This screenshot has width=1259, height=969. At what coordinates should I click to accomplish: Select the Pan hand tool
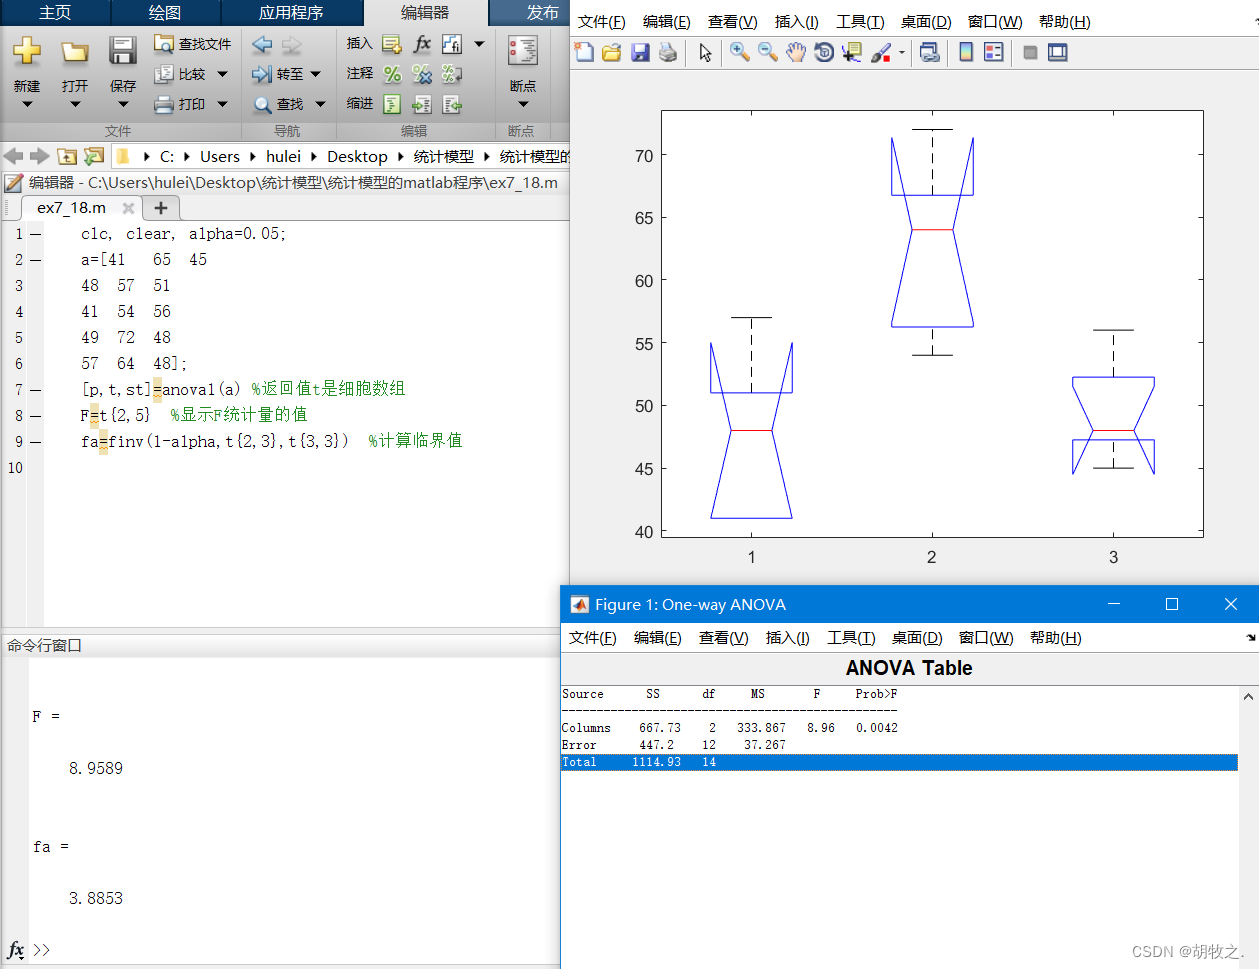tap(796, 52)
